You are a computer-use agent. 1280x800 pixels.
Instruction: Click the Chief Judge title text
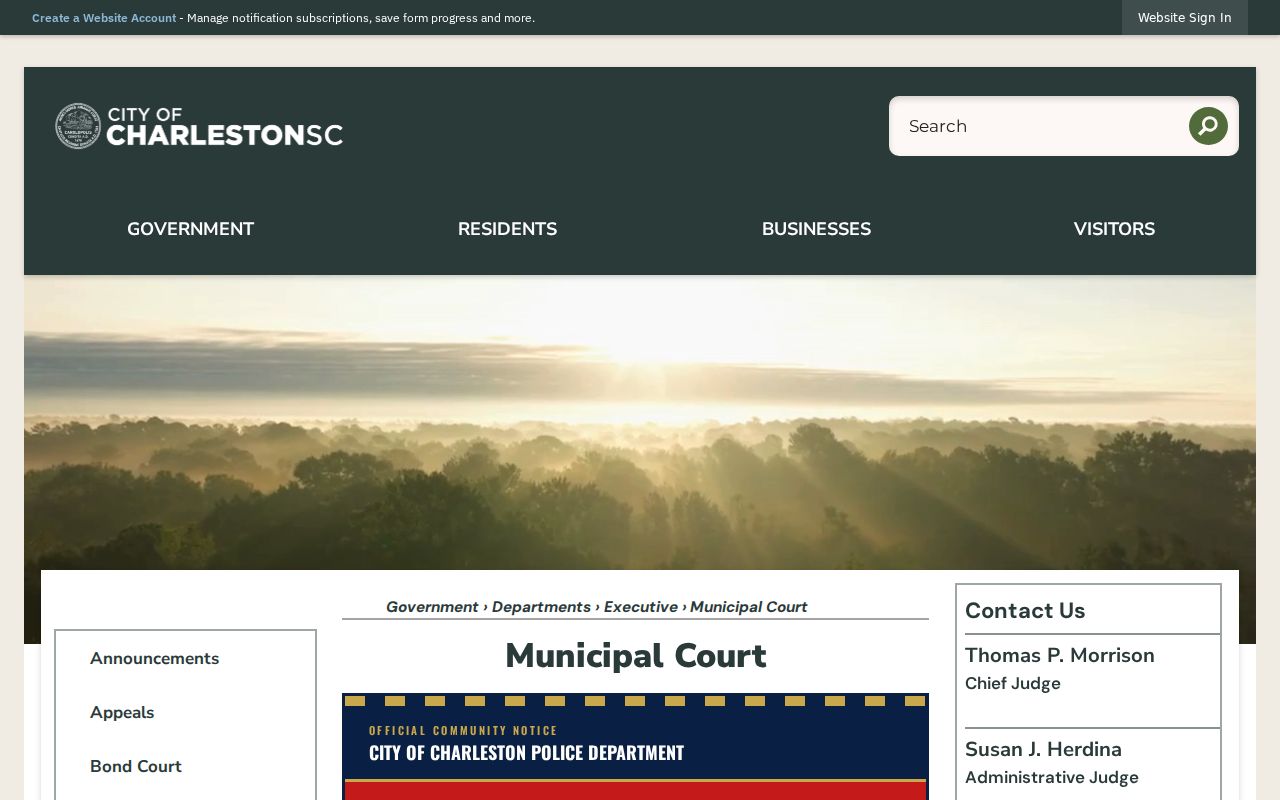coord(1013,683)
